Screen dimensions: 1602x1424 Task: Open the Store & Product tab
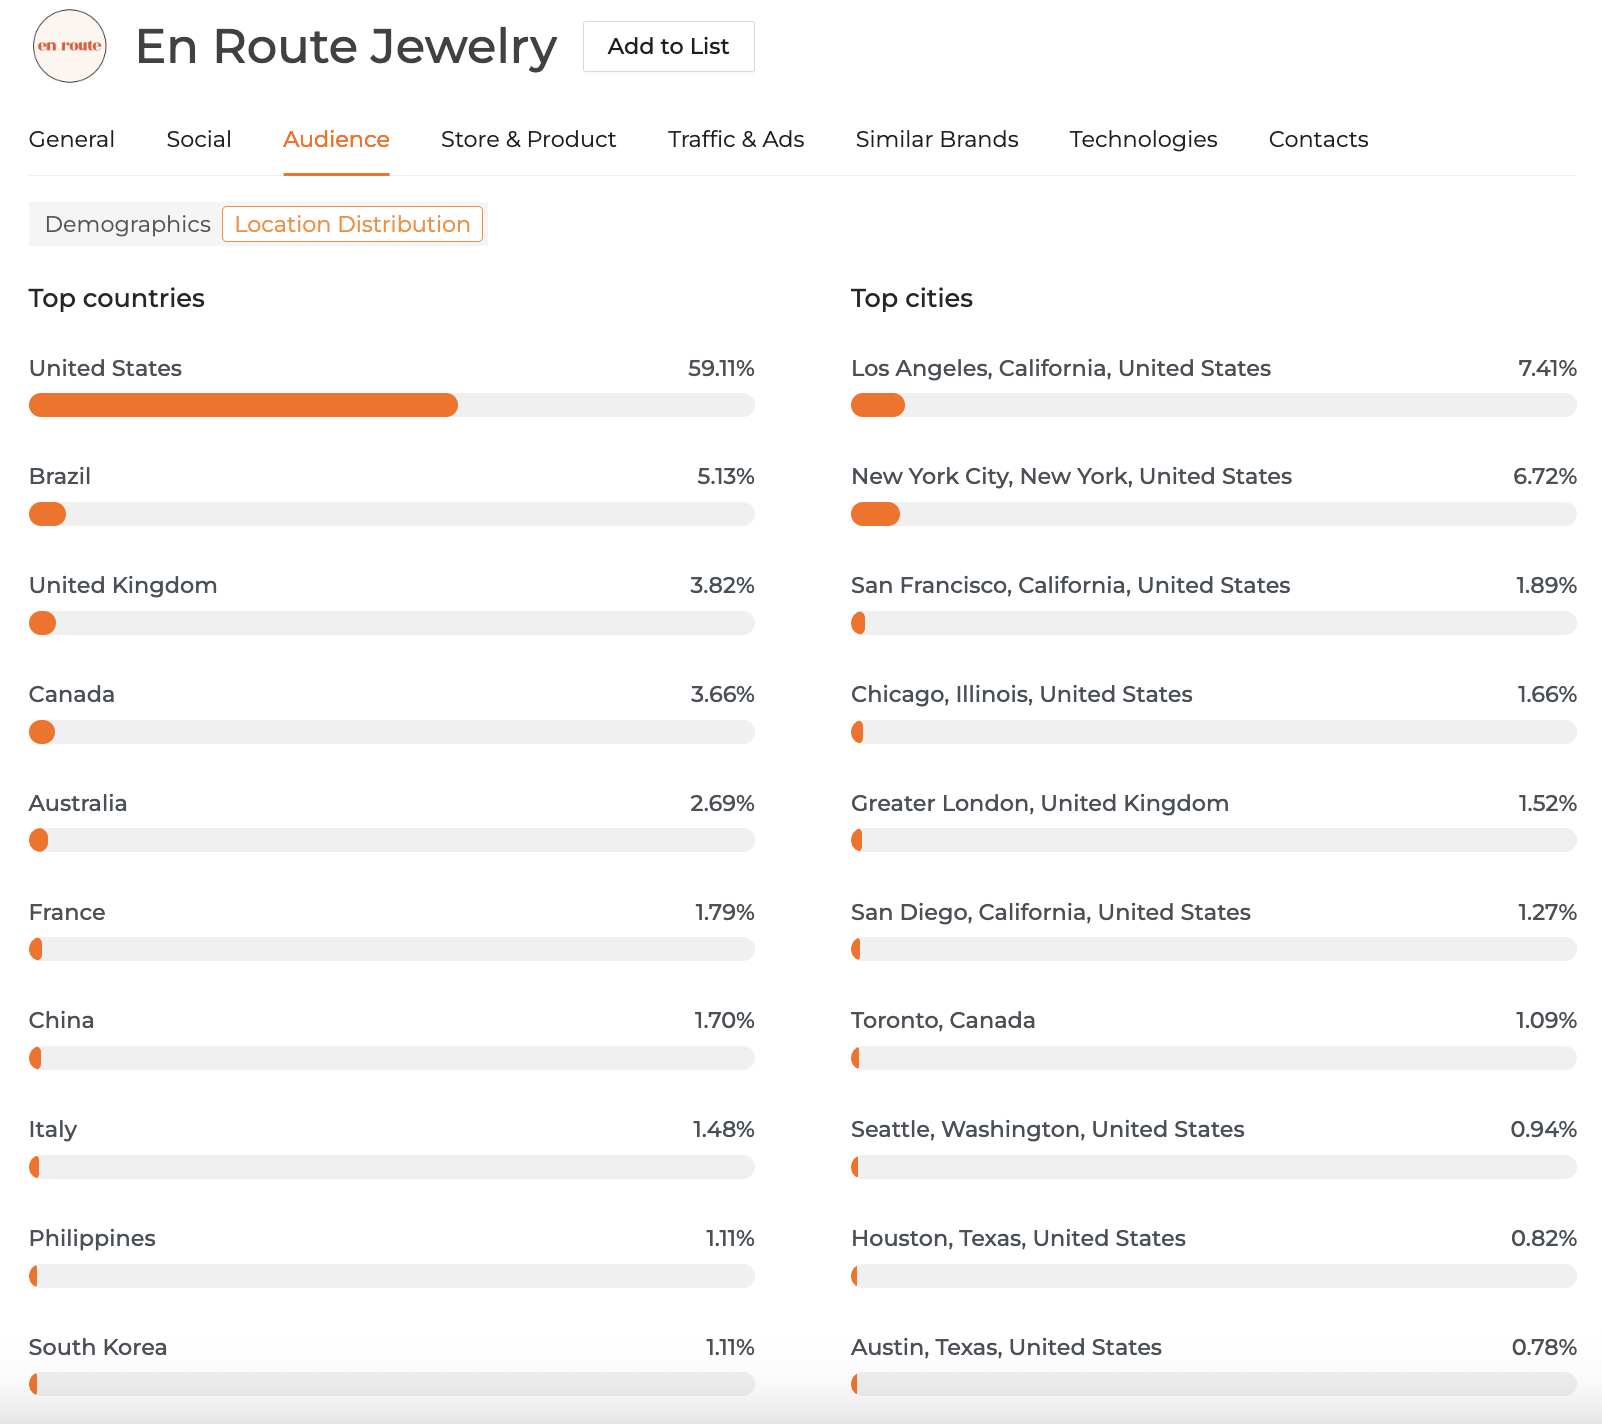528,139
